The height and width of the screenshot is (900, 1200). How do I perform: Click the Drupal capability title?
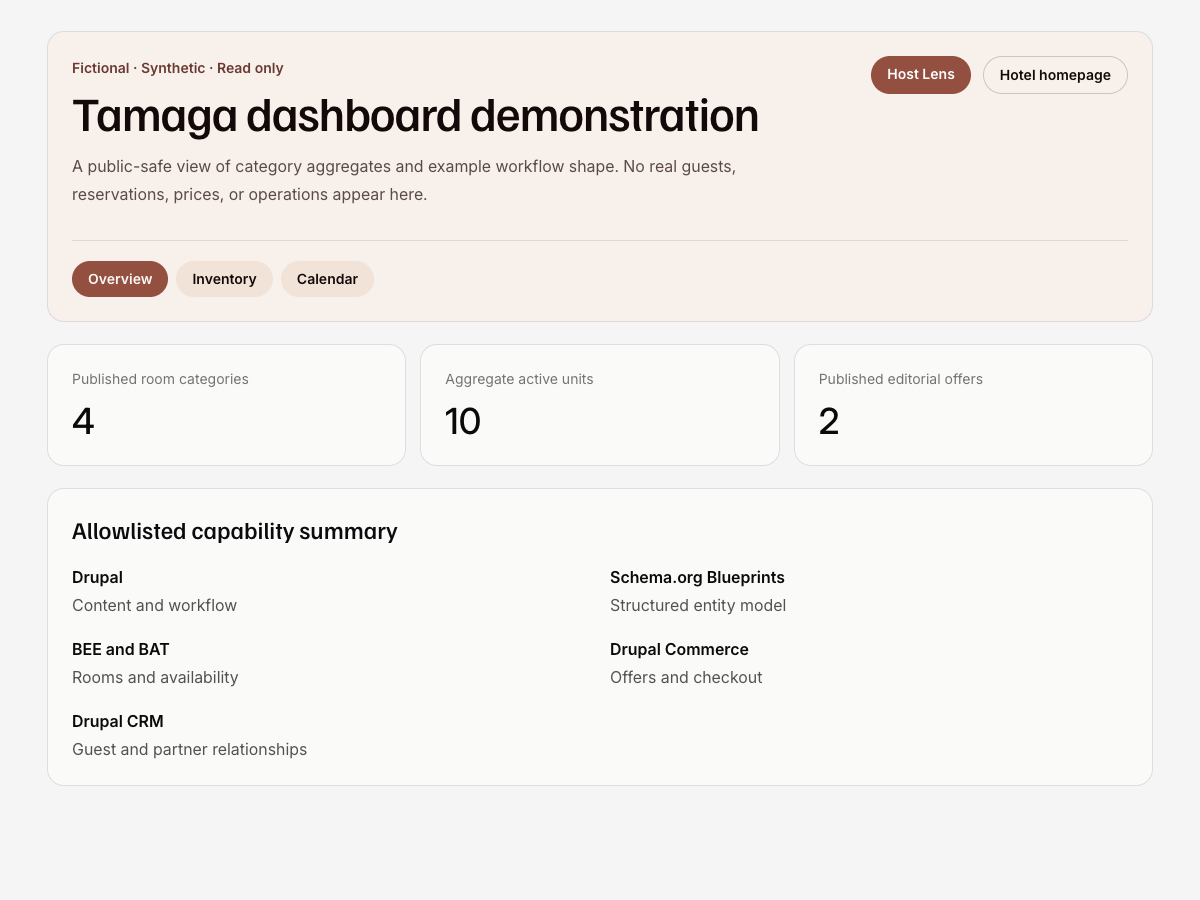tap(97, 577)
